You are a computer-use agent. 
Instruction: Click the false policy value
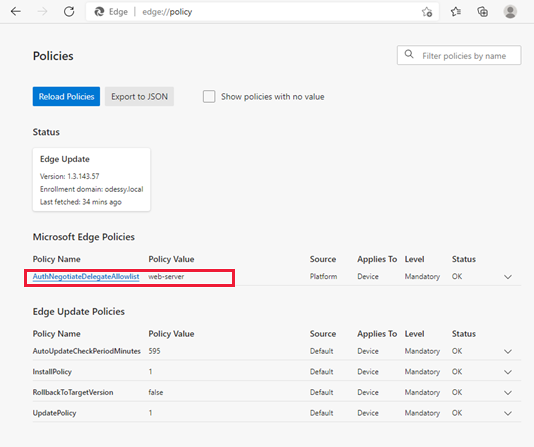(x=156, y=392)
